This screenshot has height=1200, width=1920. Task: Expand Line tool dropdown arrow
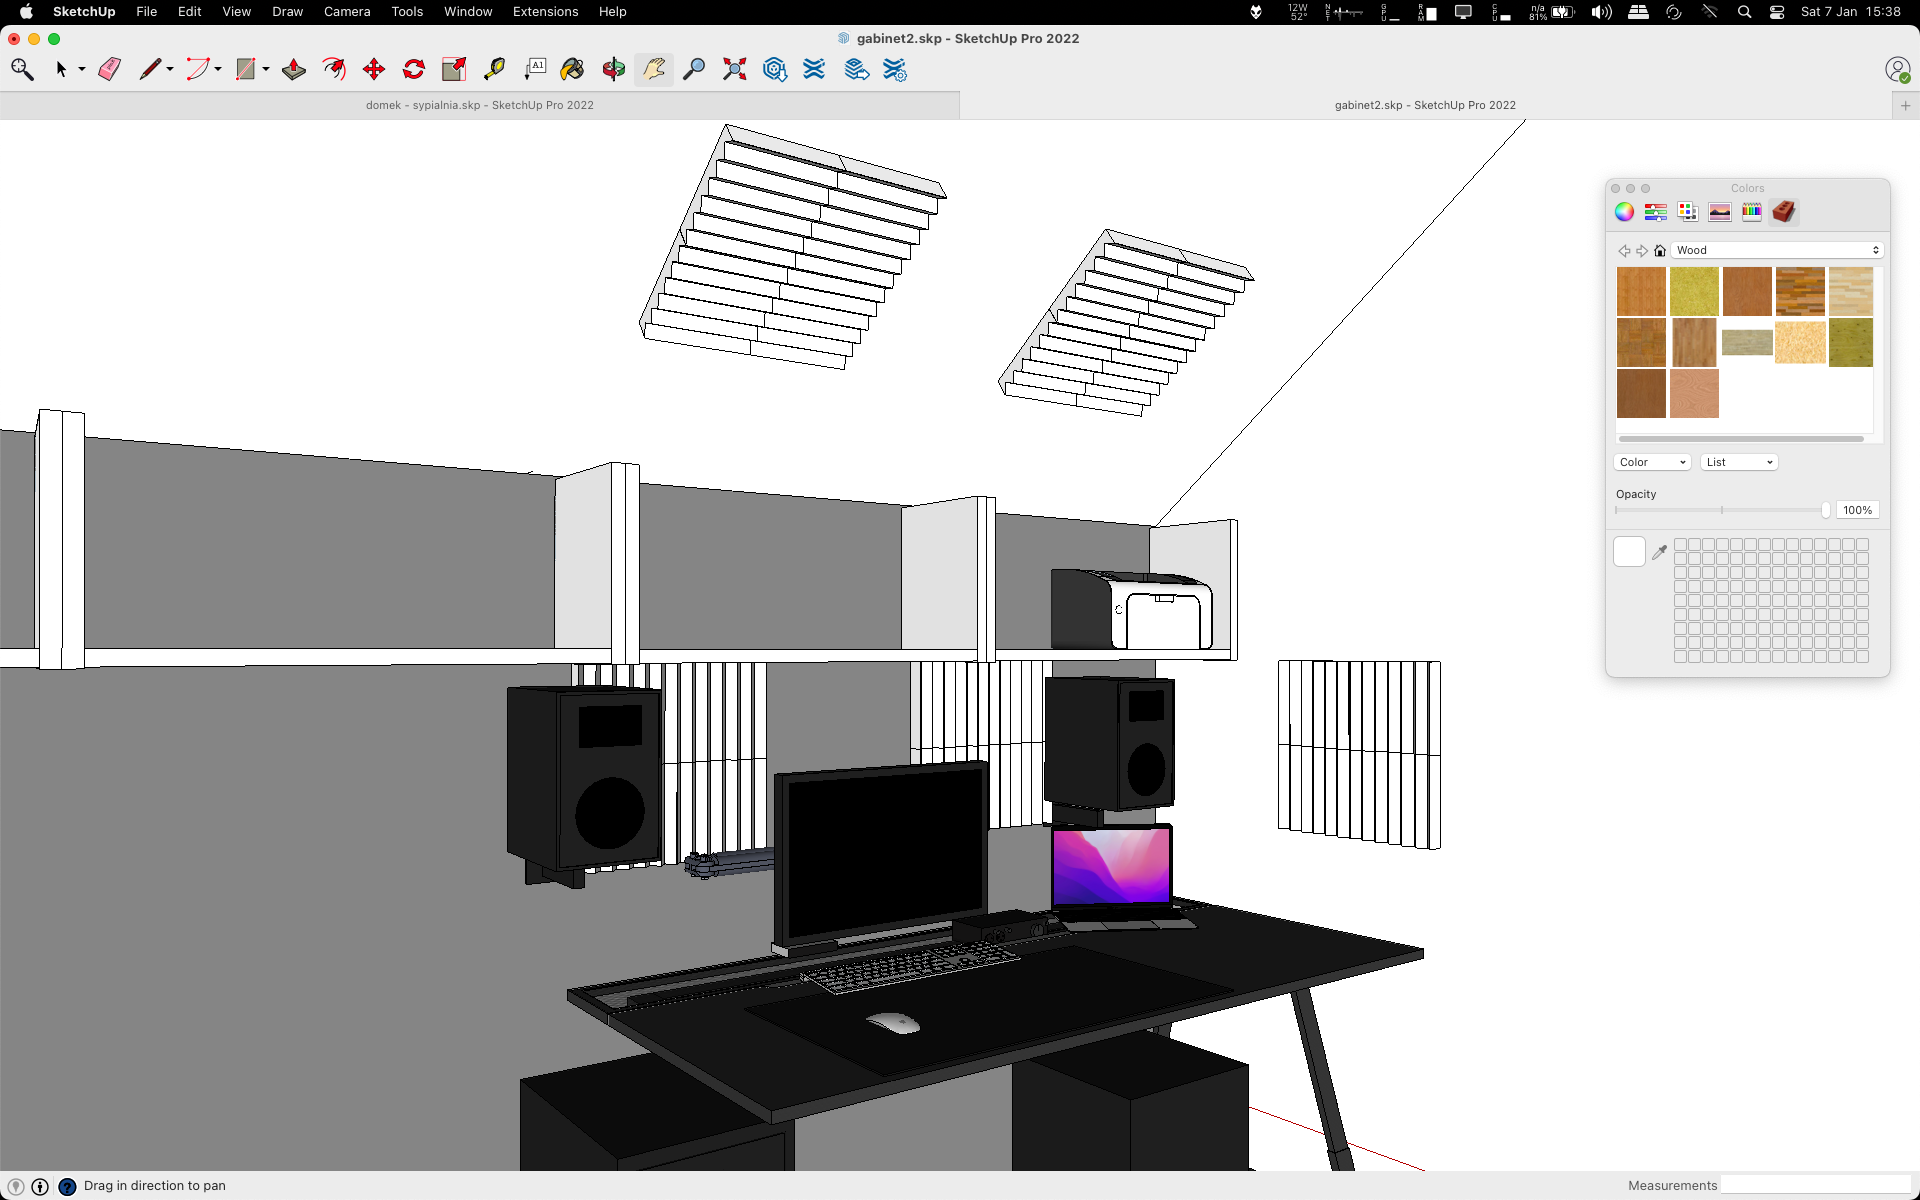tap(170, 69)
